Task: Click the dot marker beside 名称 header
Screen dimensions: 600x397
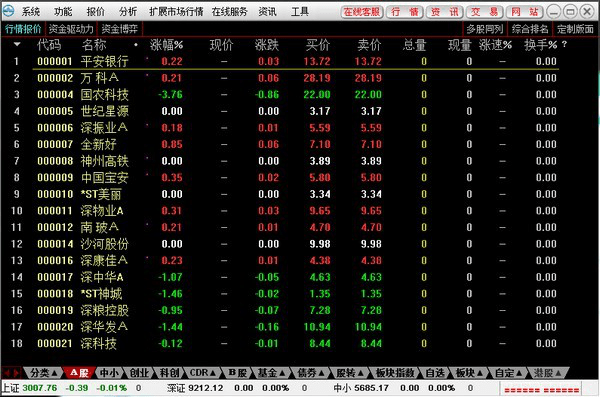Action: point(136,45)
